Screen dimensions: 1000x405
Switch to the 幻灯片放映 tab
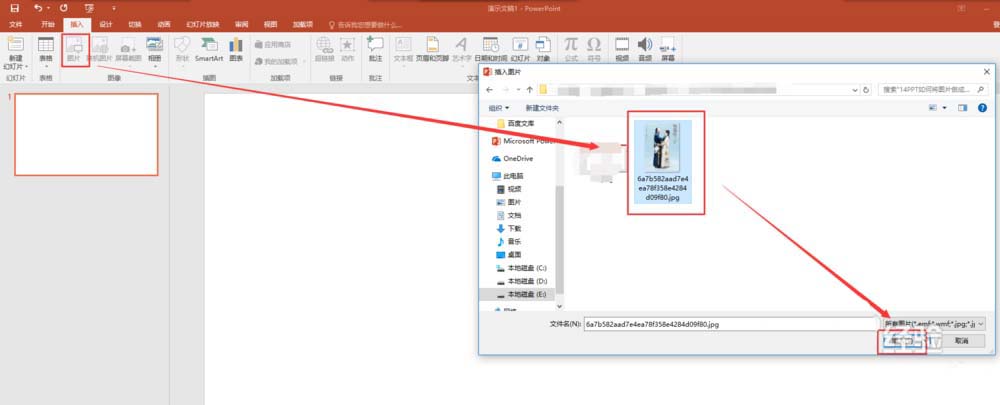[203, 25]
